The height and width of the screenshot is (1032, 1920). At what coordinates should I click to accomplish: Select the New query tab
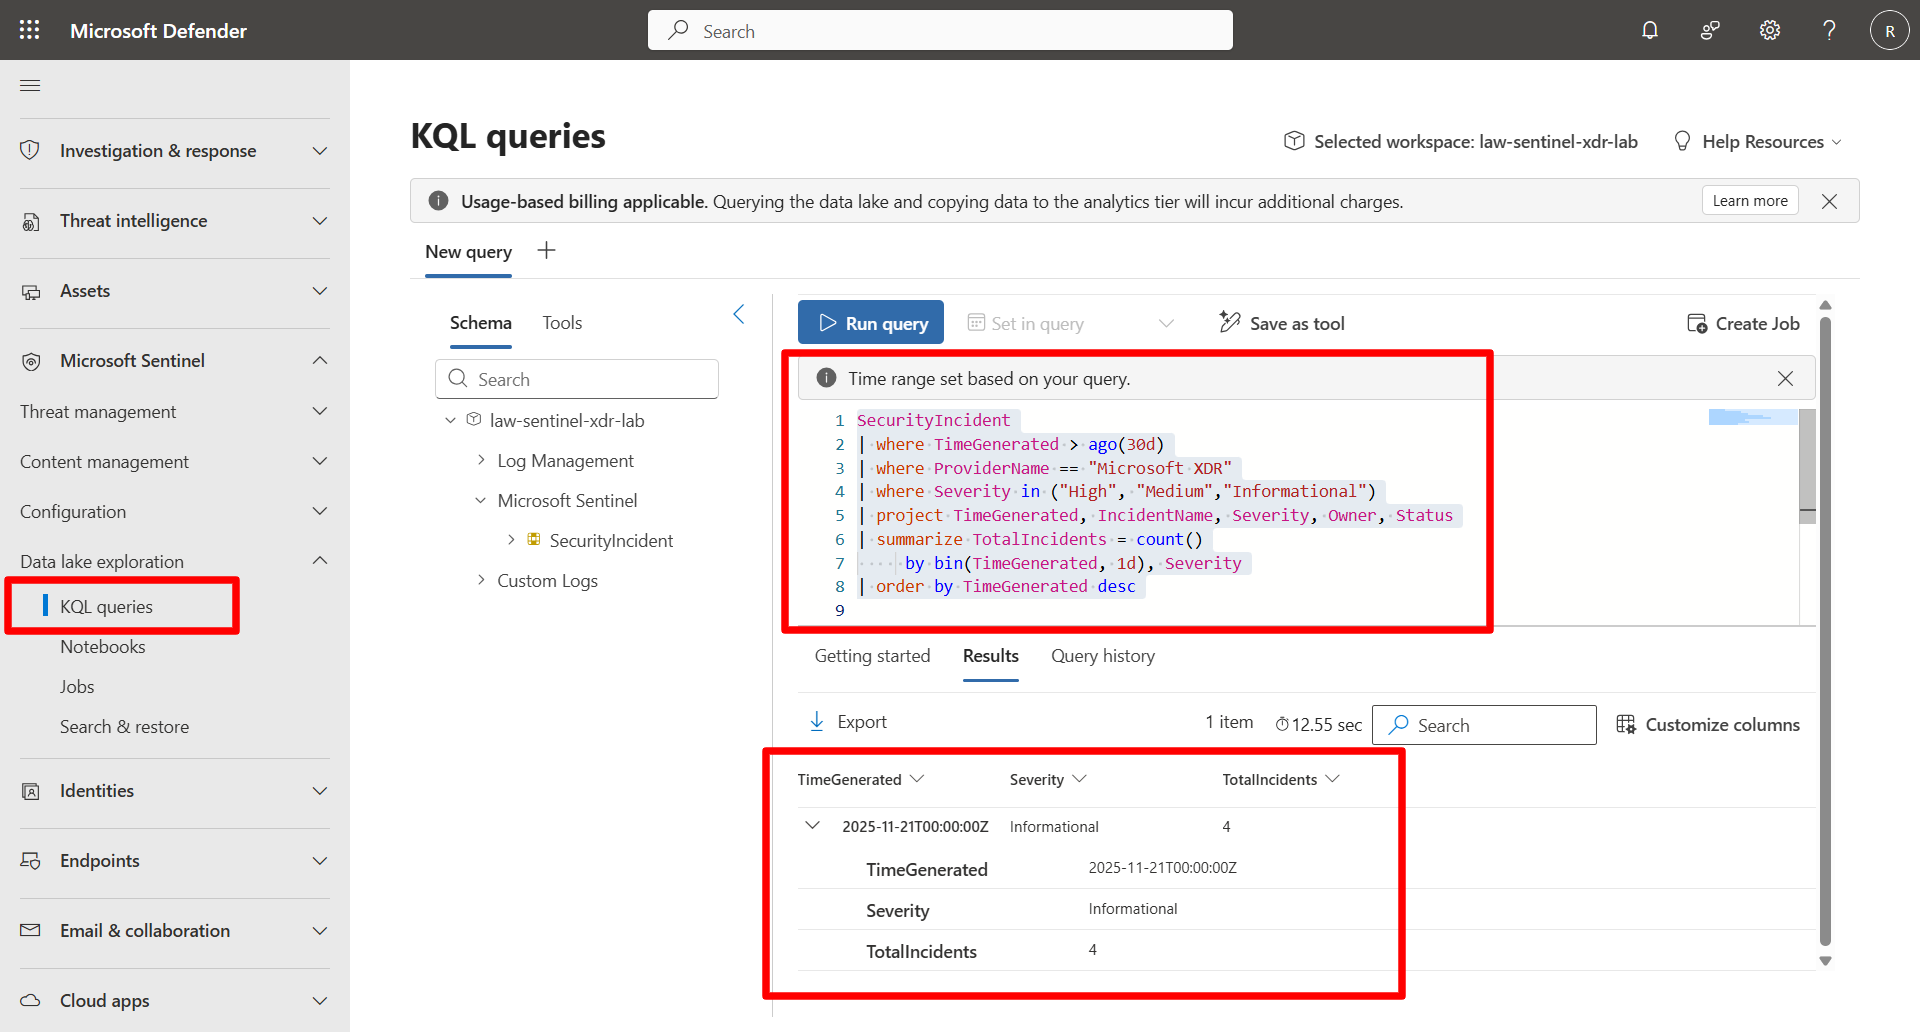(468, 252)
